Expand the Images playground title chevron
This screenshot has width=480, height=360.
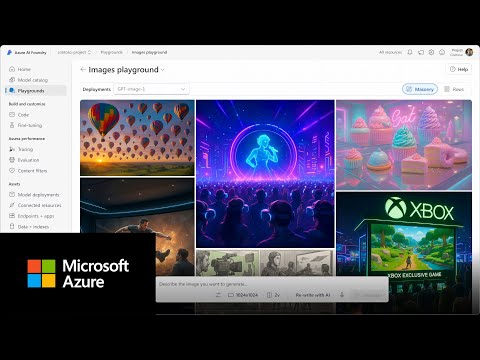click(x=163, y=70)
